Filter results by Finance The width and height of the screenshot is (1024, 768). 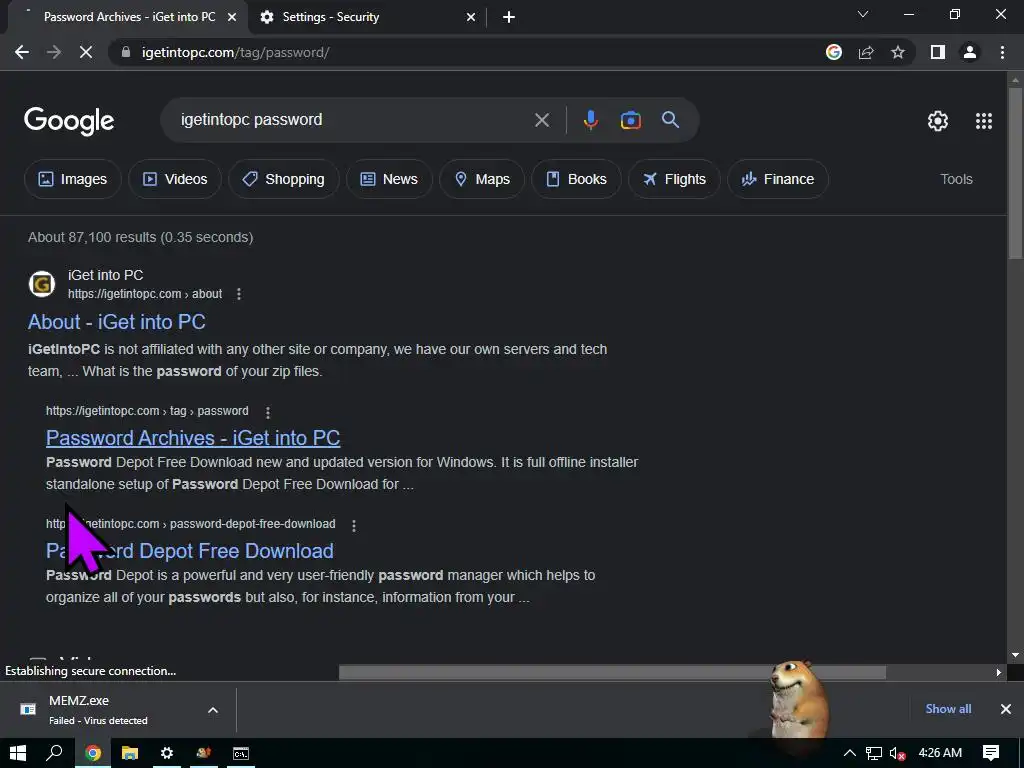click(x=778, y=179)
